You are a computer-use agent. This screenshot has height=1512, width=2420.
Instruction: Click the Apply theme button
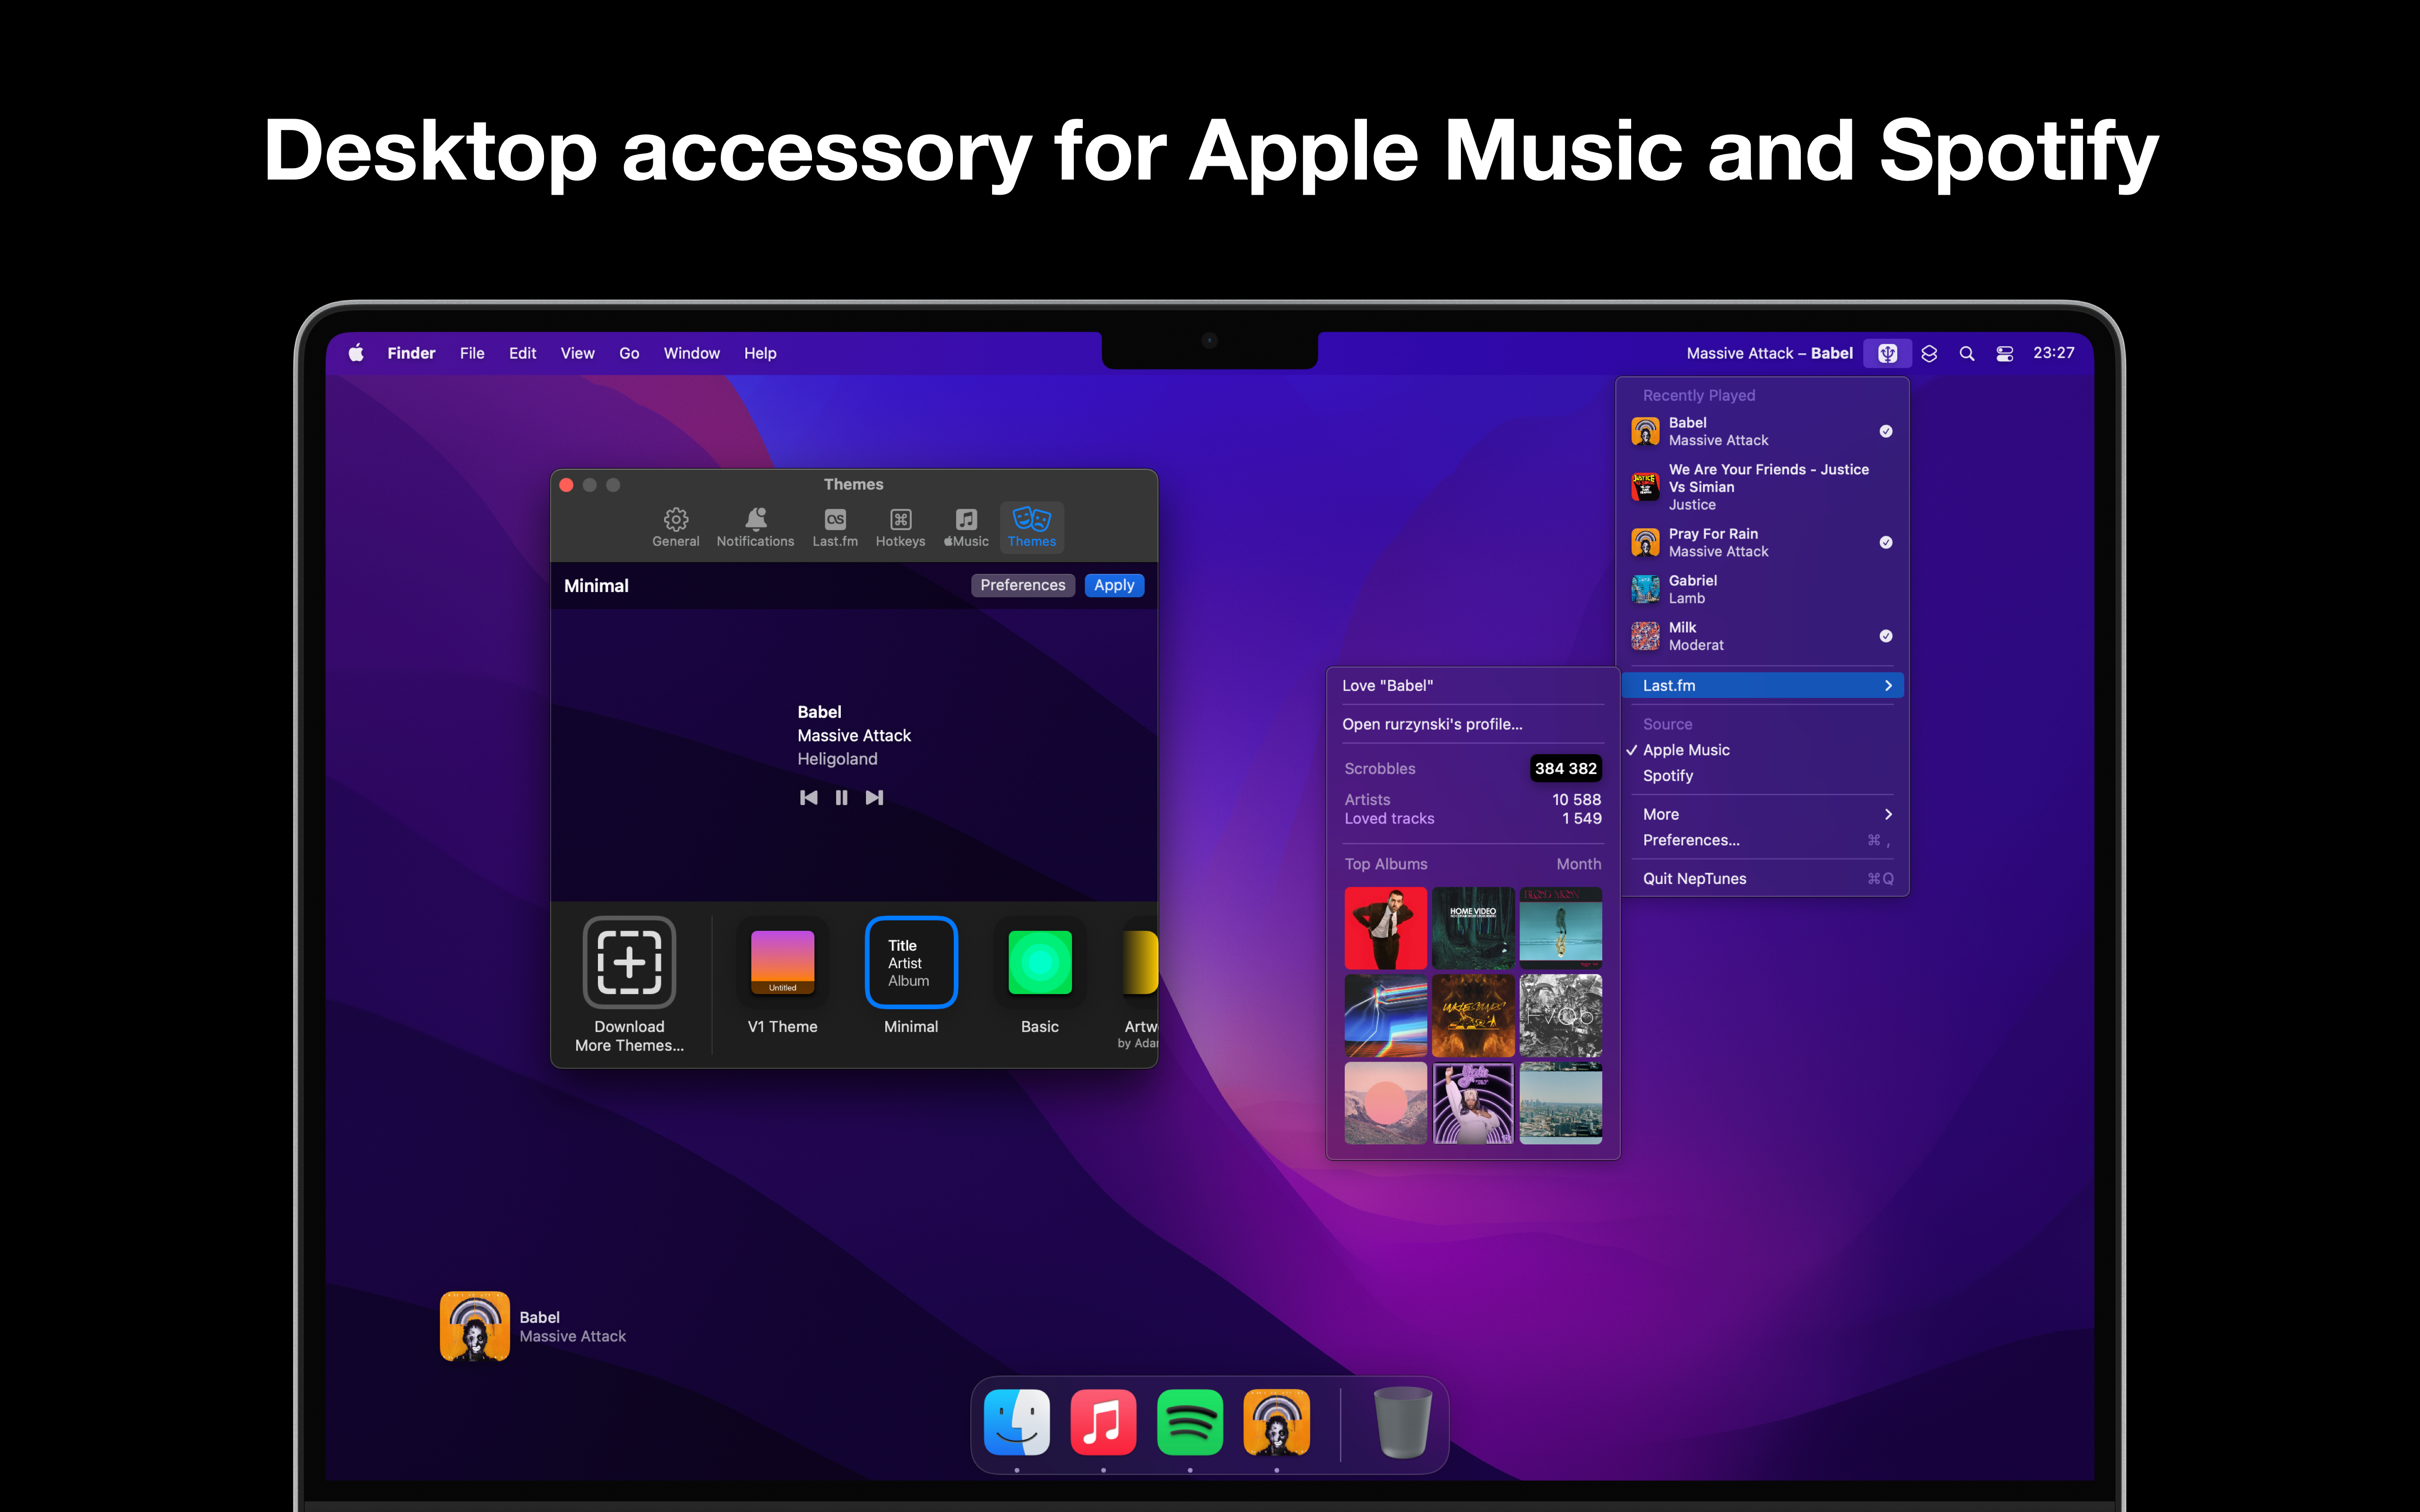point(1114,585)
